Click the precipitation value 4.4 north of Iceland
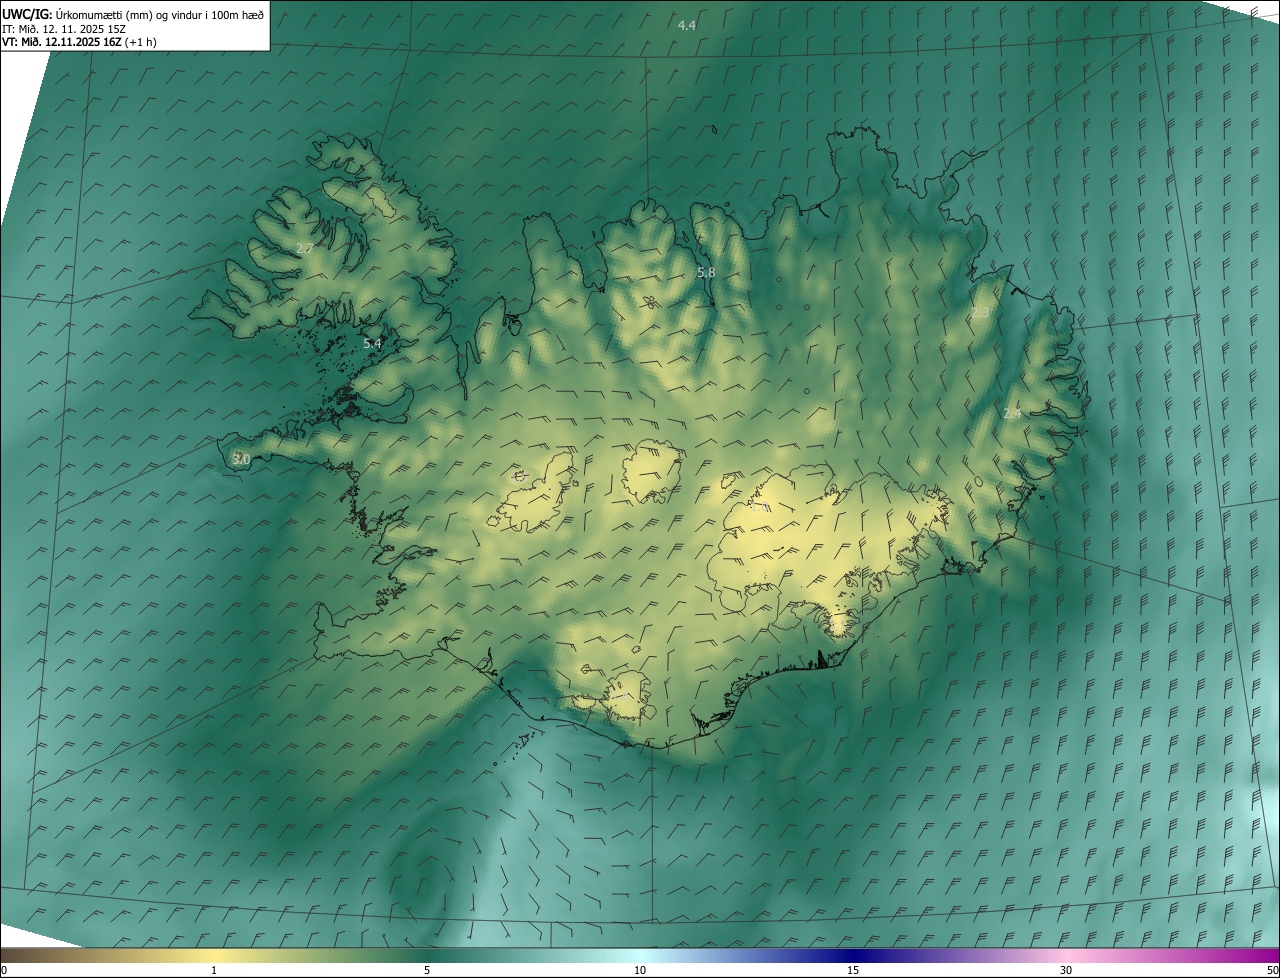Image resolution: width=1280 pixels, height=978 pixels. (686, 25)
